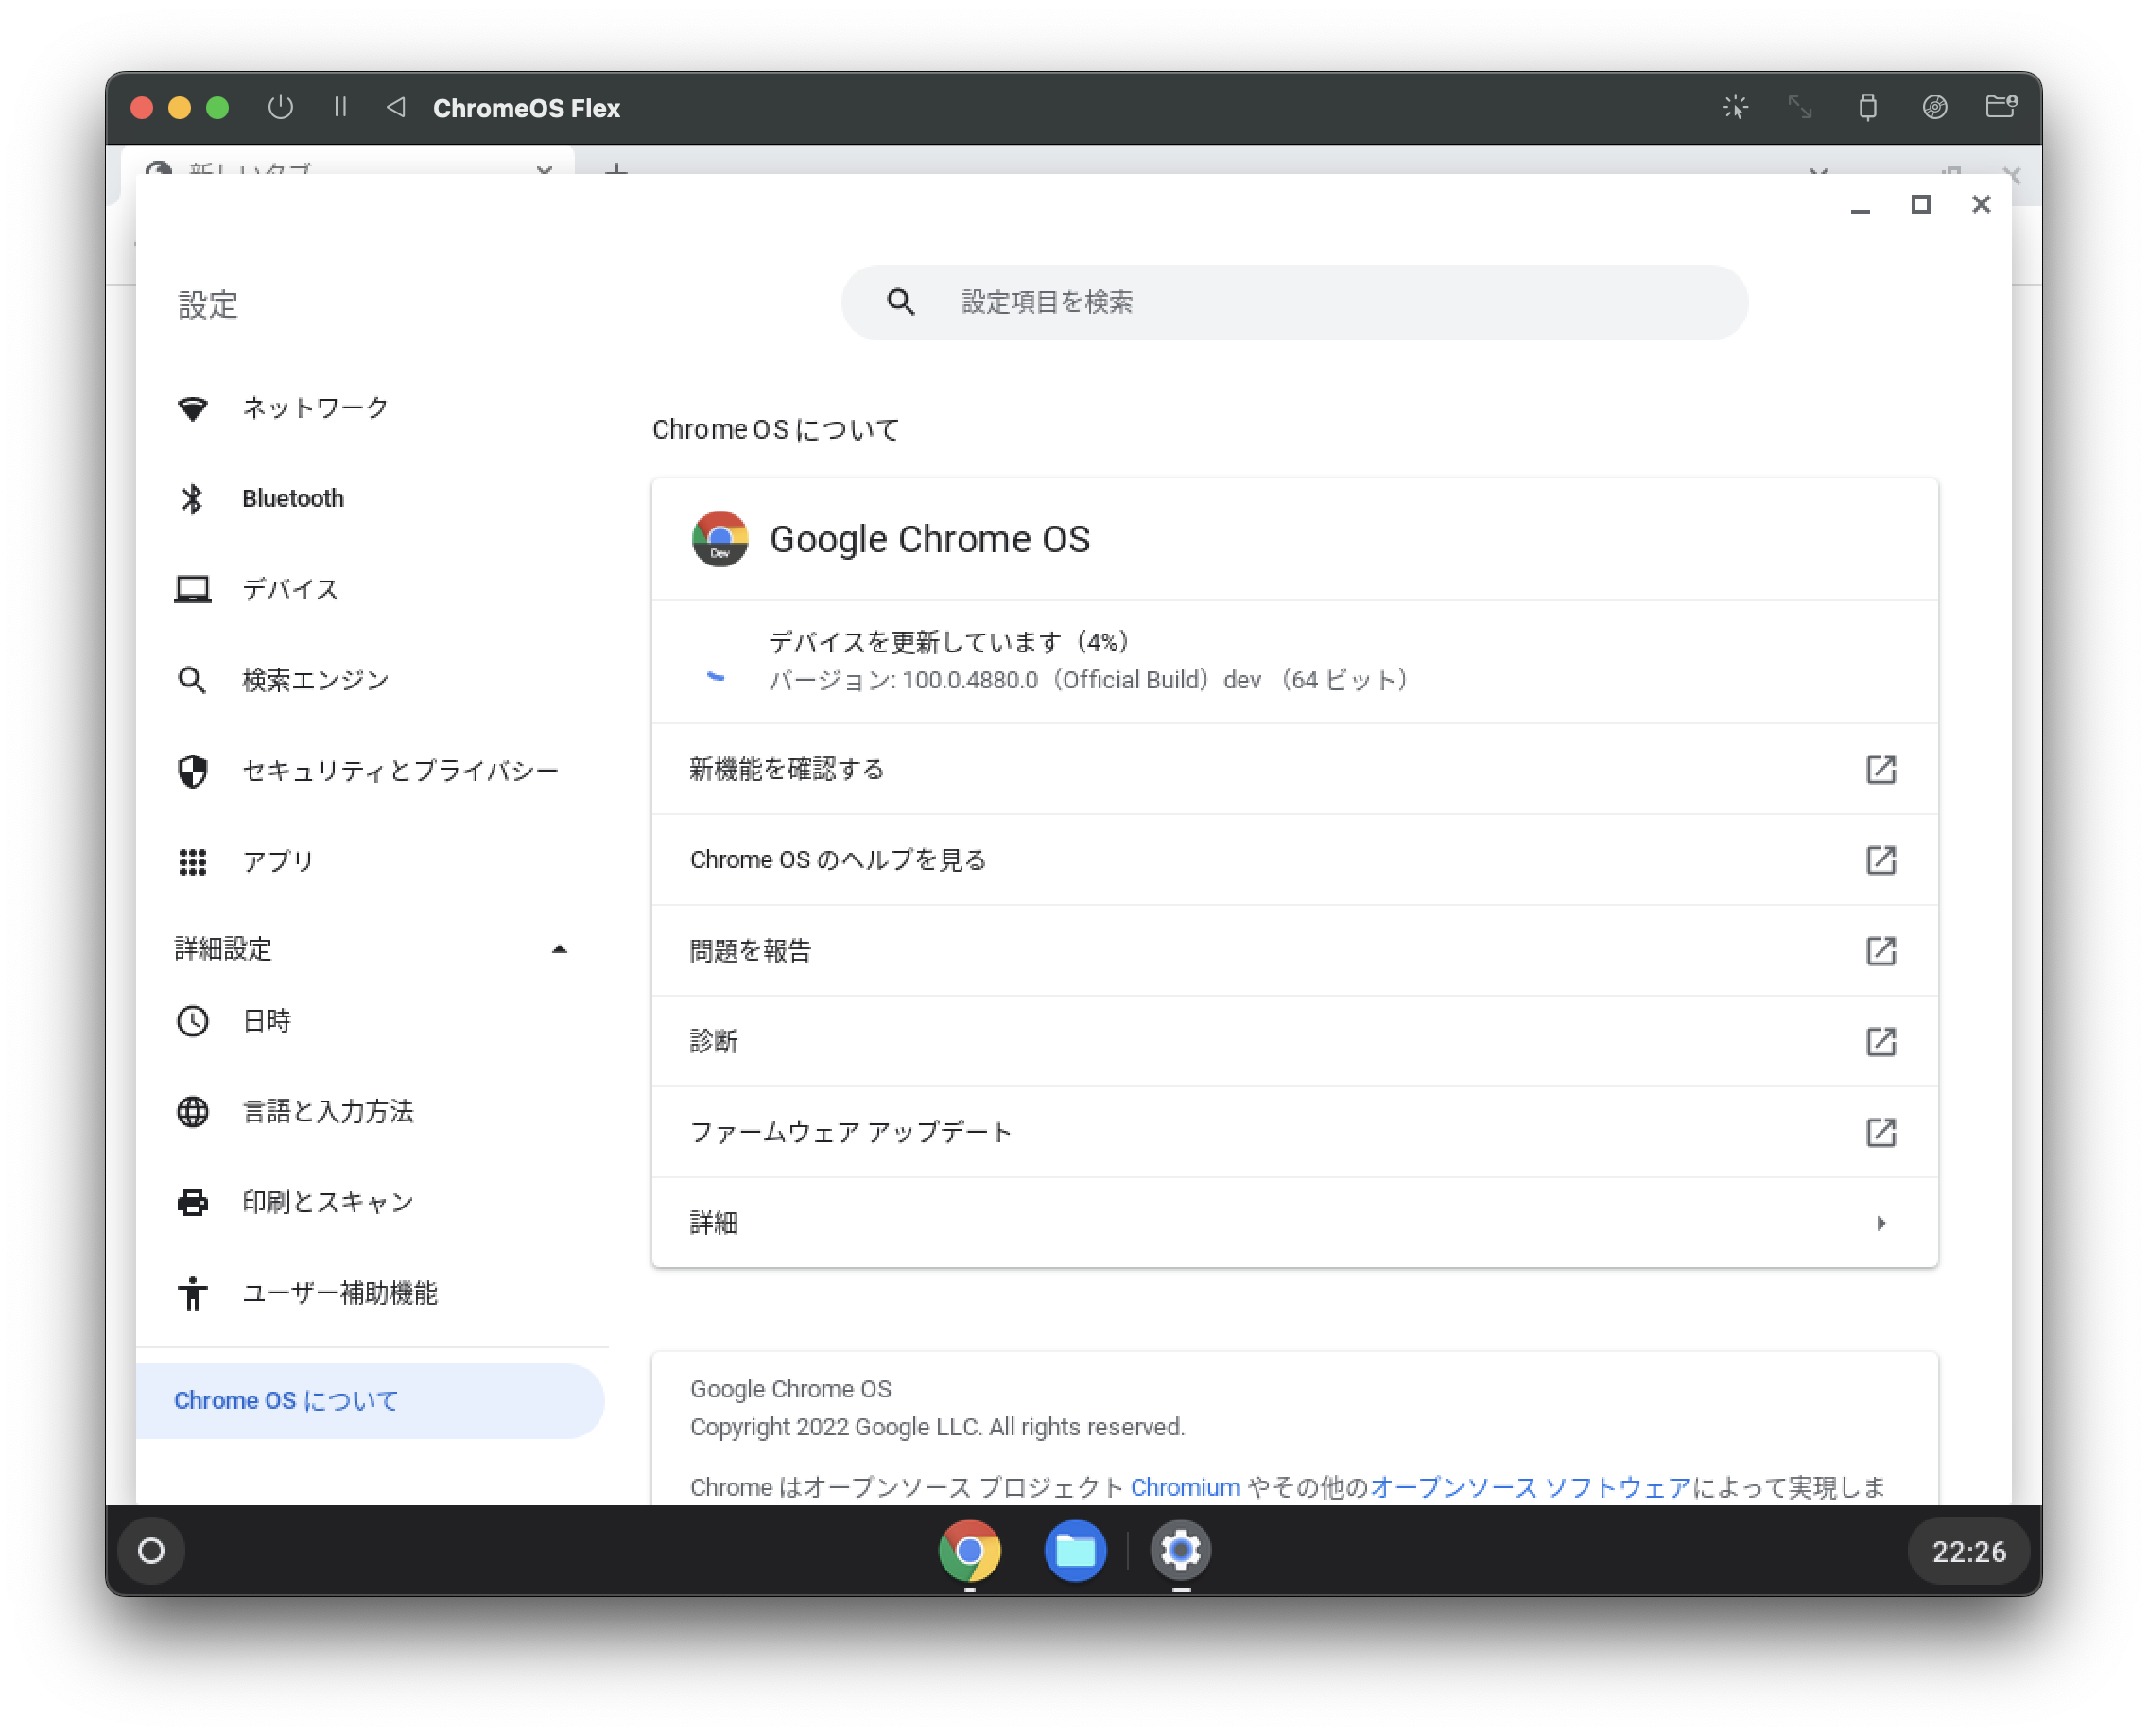Open the Files app from the shelf
The image size is (2148, 1736).
click(1075, 1550)
